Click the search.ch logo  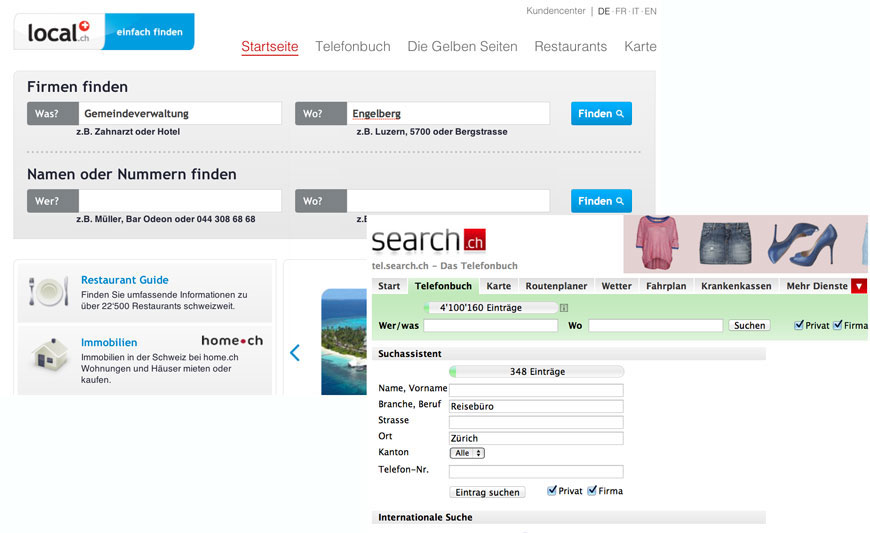pyautogui.click(x=428, y=240)
